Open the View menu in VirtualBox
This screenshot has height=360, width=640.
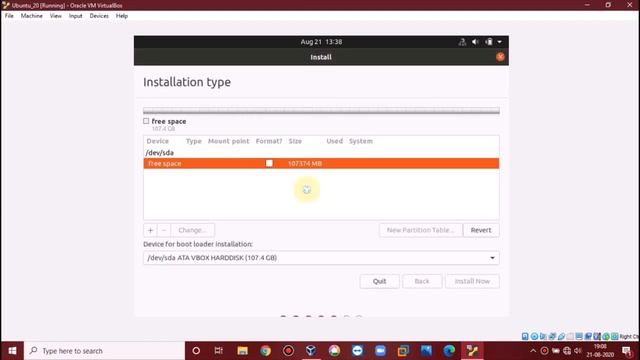click(x=56, y=16)
